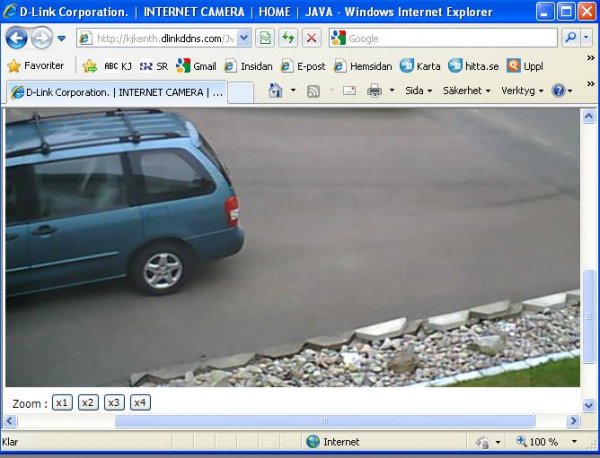The height and width of the screenshot is (458, 600).
Task: Click the Stop loading red X icon
Action: coord(311,38)
